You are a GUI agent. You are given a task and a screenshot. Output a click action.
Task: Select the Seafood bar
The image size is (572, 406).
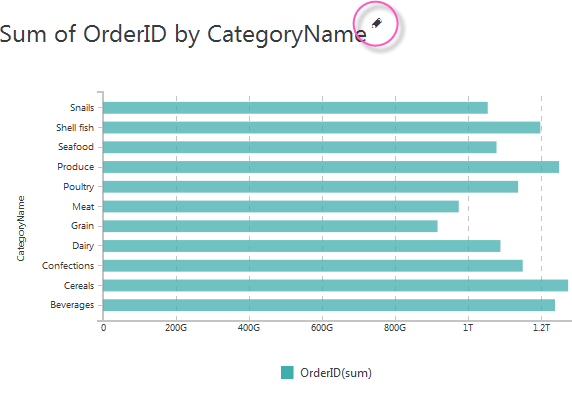(299, 147)
